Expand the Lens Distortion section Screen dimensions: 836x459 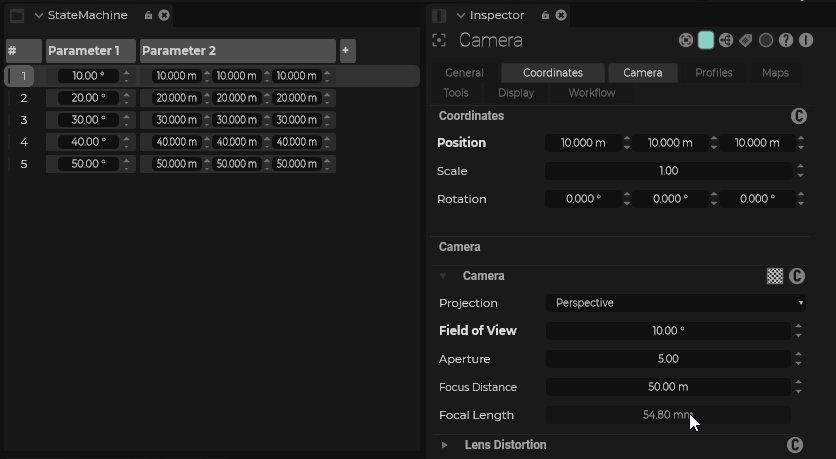(x=445, y=445)
